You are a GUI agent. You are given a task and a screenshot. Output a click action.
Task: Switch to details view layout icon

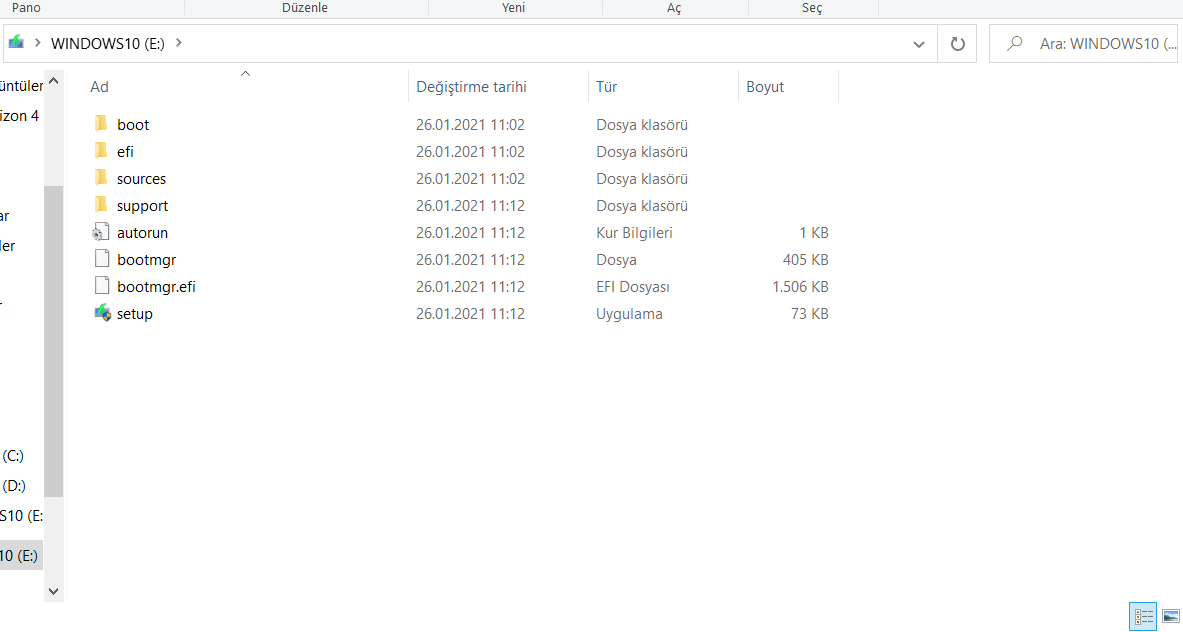coord(1143,617)
